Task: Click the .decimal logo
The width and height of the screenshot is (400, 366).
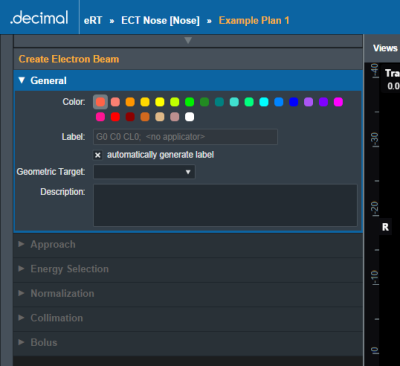Action: coord(39,18)
